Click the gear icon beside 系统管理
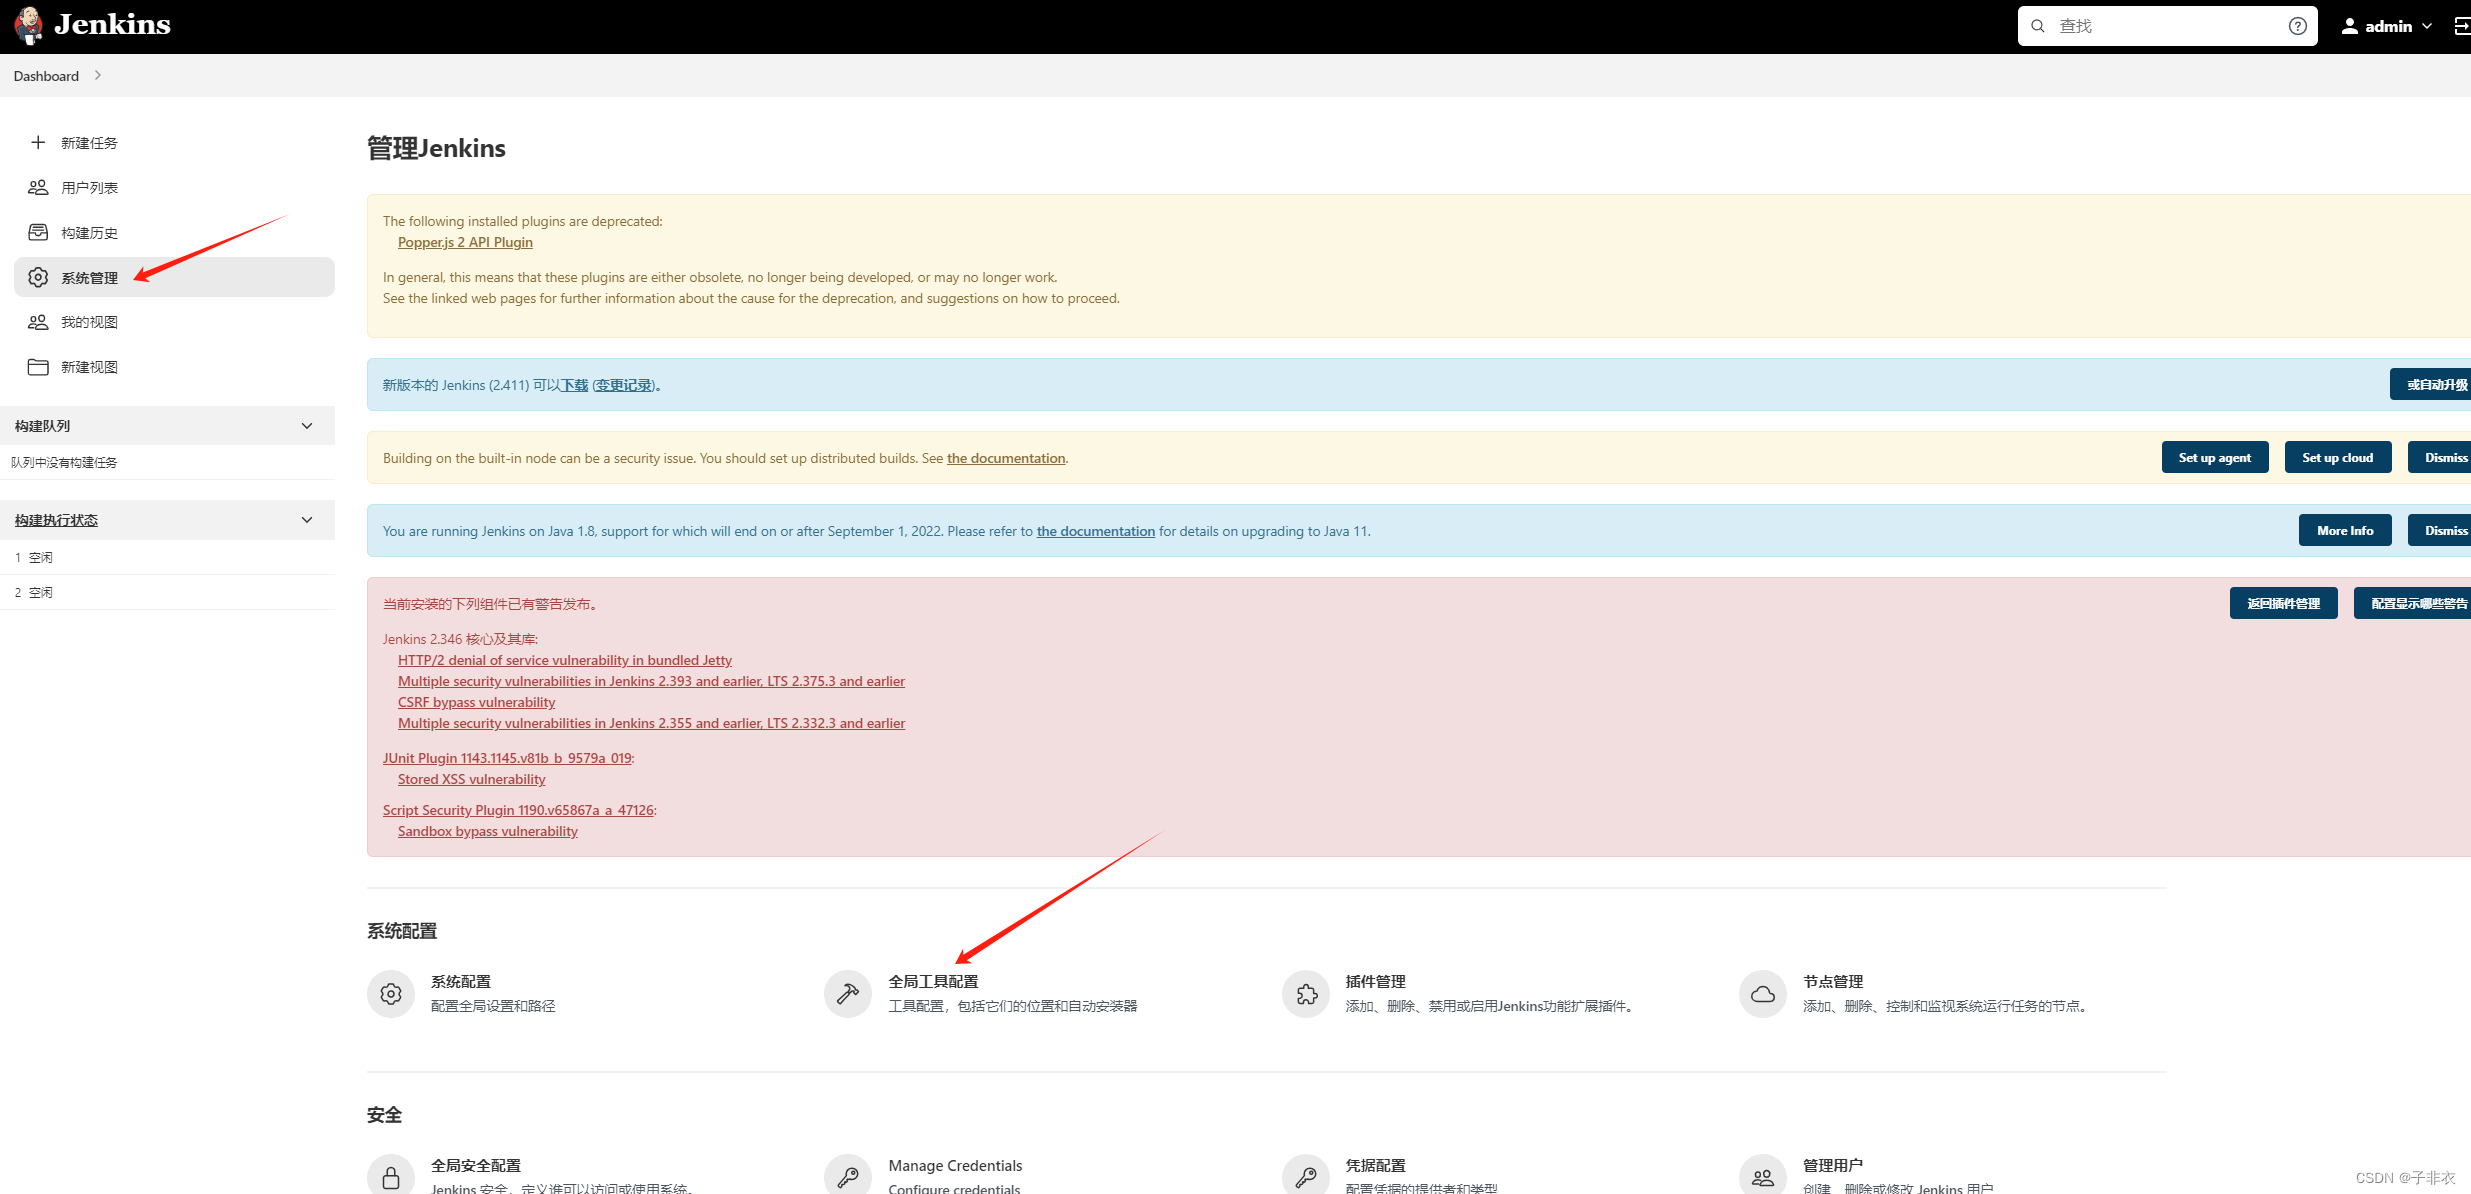The height and width of the screenshot is (1194, 2471). [38, 277]
